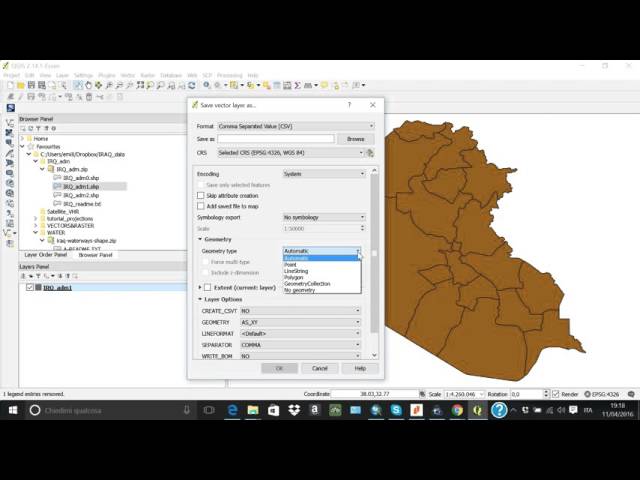The width and height of the screenshot is (640, 480).
Task: Open Dropbox from the taskbar
Action: click(x=294, y=410)
